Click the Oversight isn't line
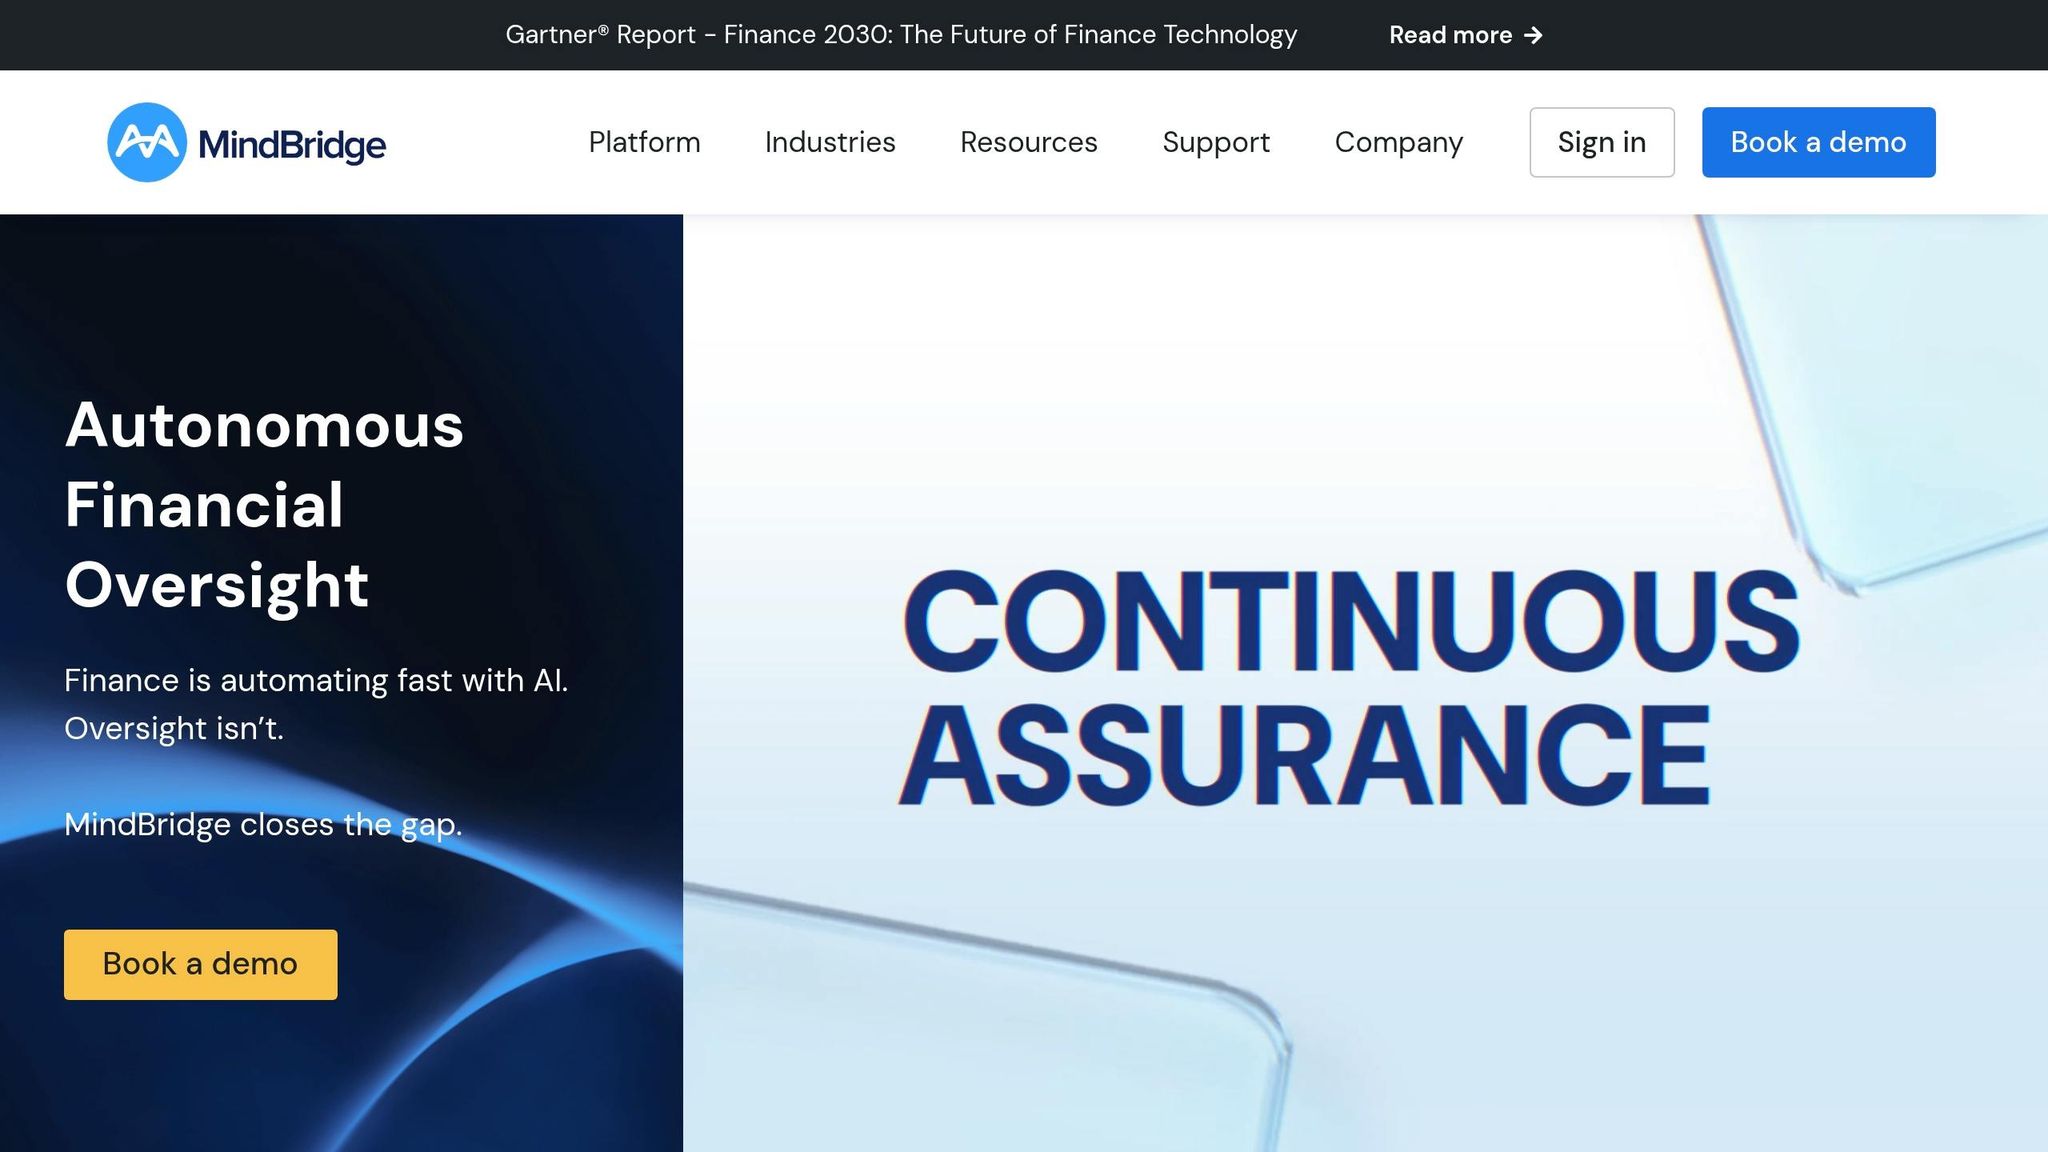This screenshot has height=1152, width=2048. [x=174, y=729]
